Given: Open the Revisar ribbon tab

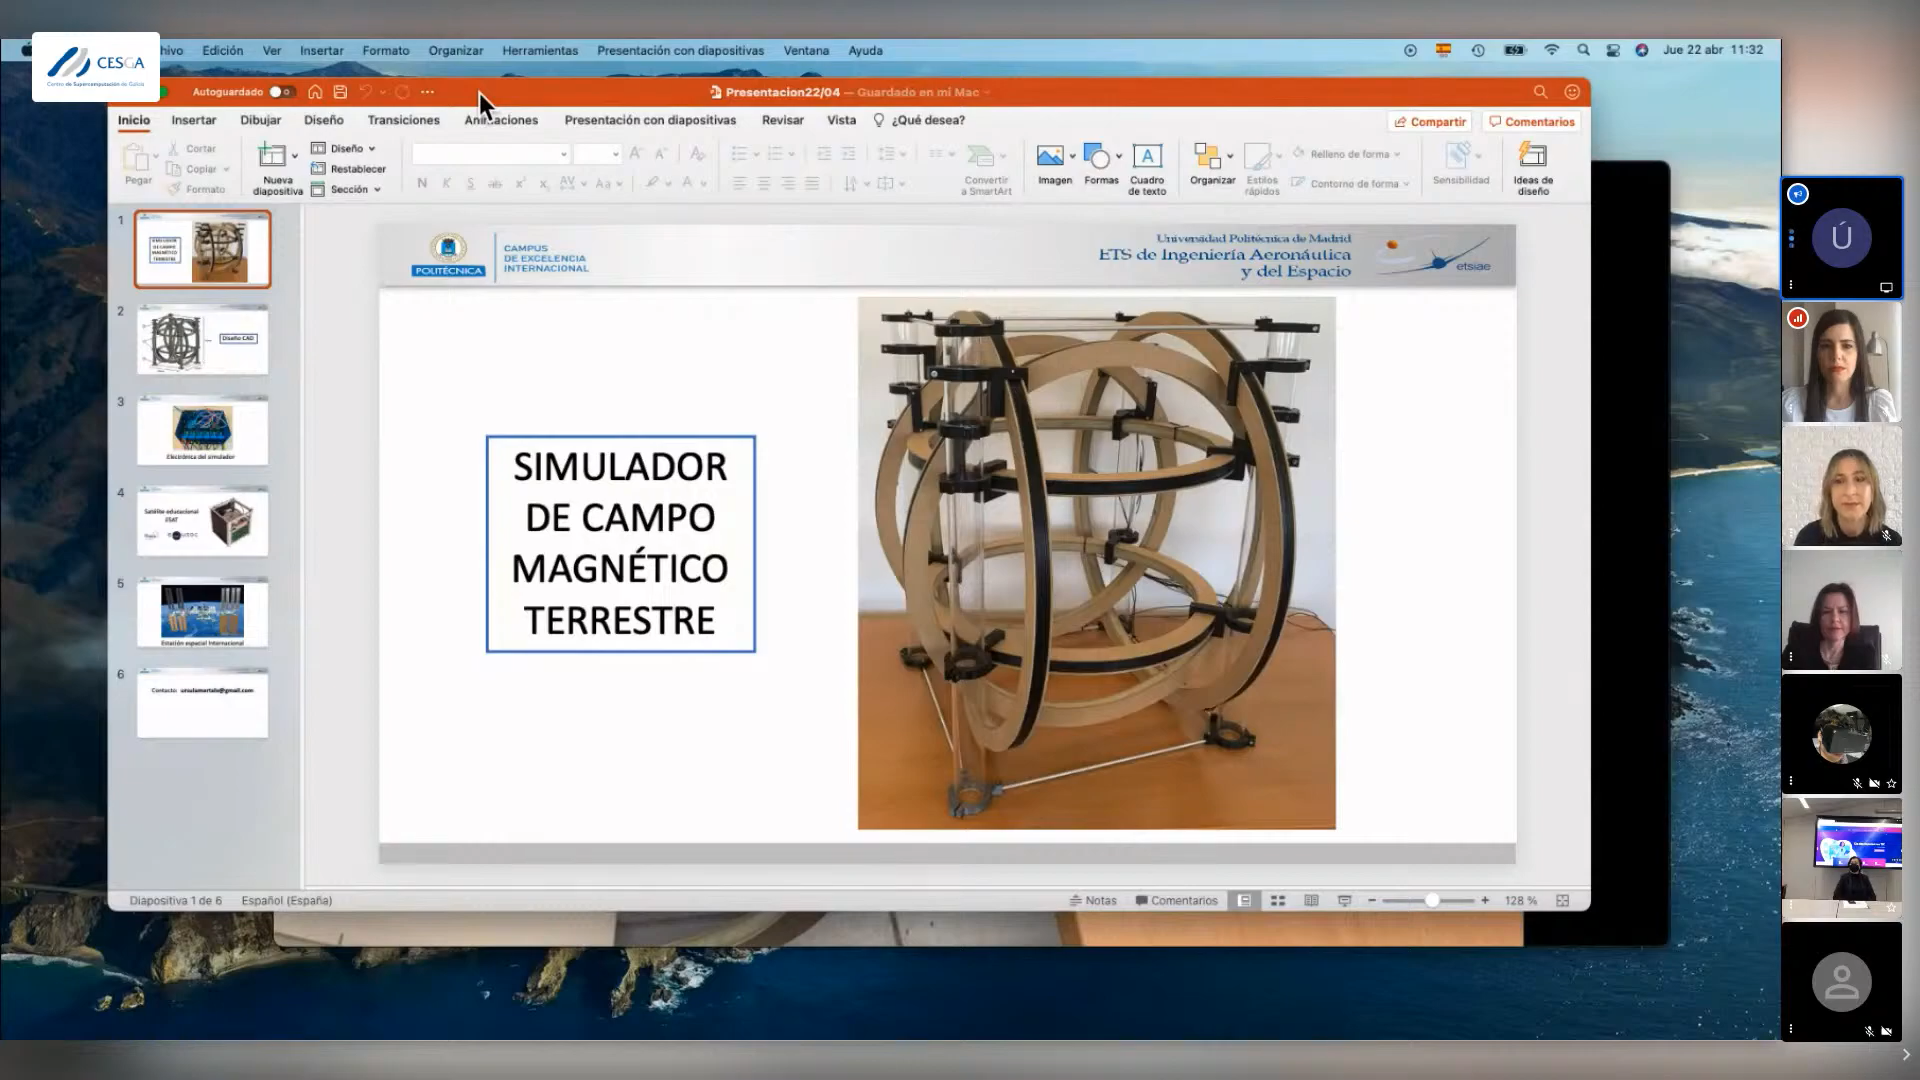Looking at the screenshot, I should [x=782, y=120].
